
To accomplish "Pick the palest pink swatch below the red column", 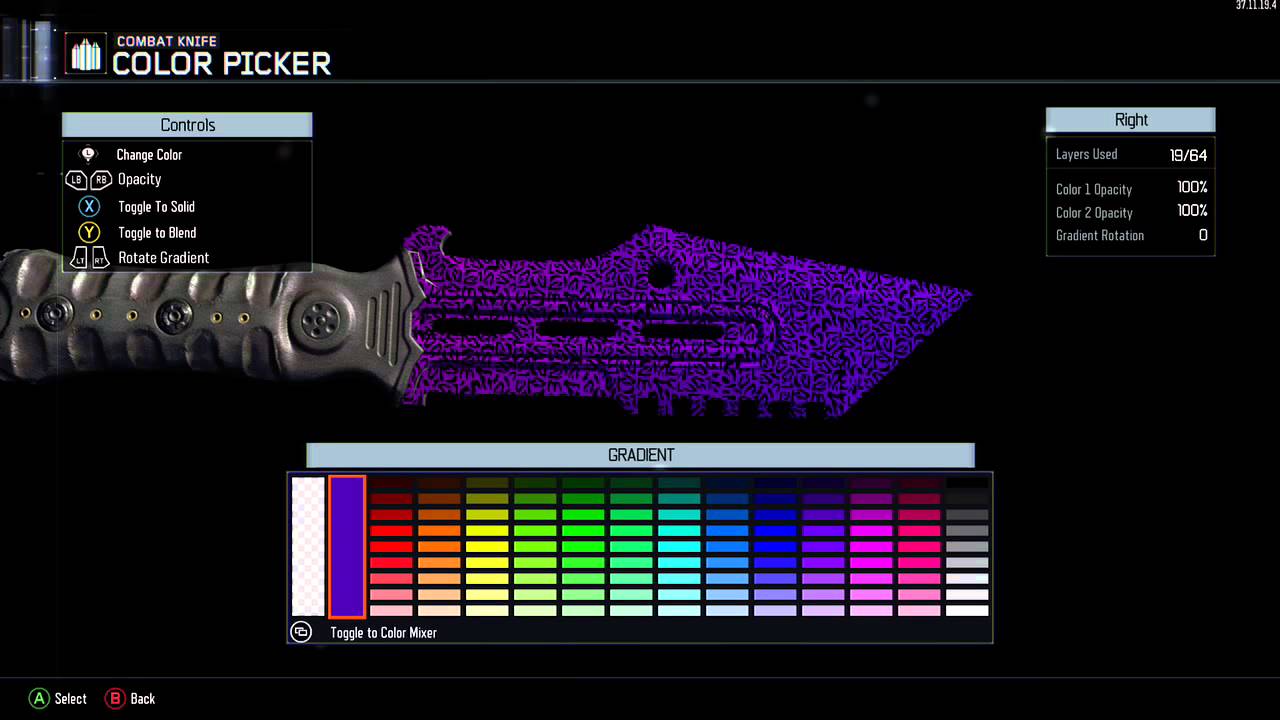I will (391, 610).
